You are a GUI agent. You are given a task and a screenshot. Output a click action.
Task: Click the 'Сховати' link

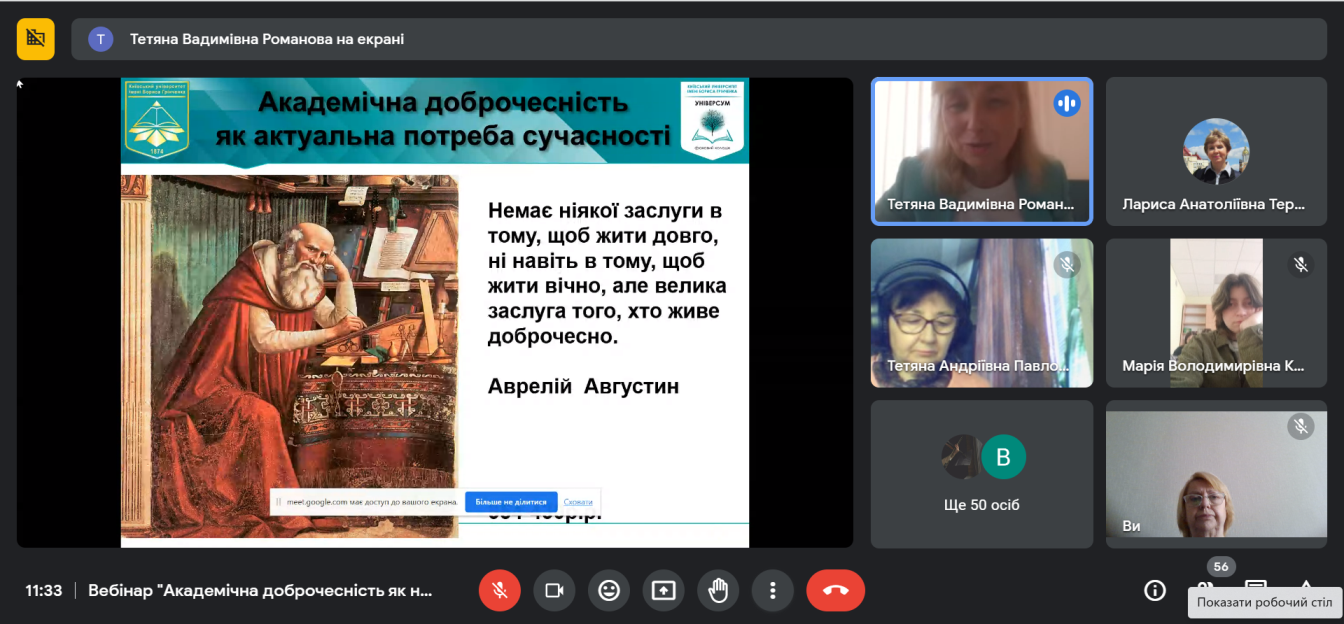click(578, 502)
